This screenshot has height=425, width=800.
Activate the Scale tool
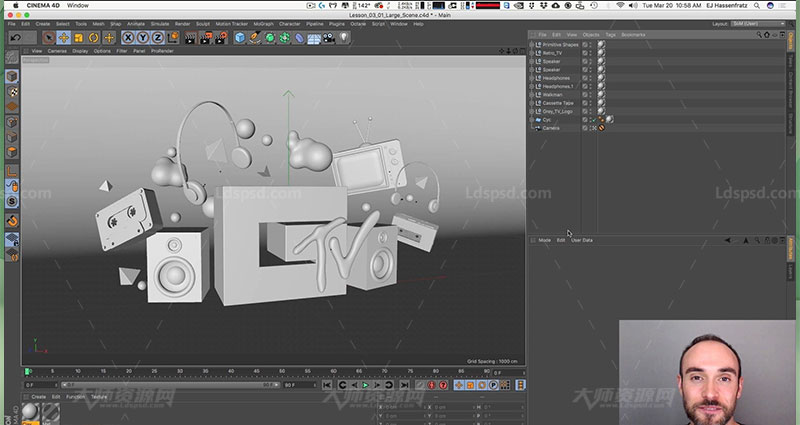point(79,37)
